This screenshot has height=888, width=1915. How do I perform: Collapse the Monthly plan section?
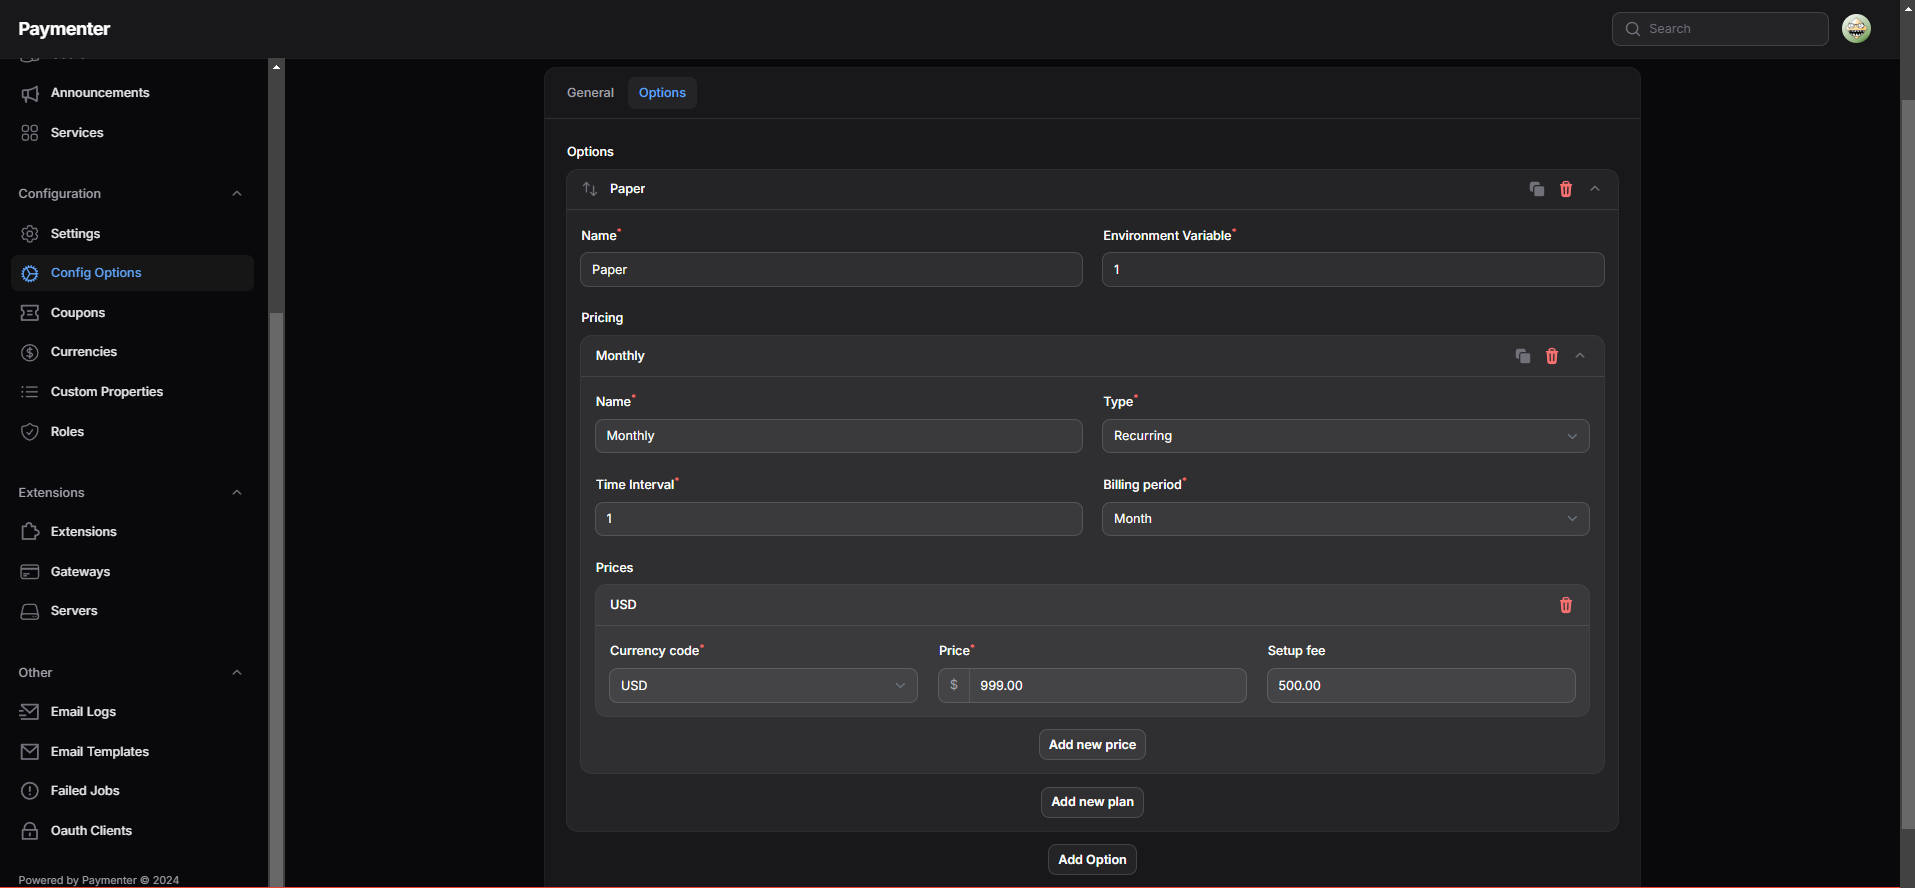click(x=1580, y=356)
